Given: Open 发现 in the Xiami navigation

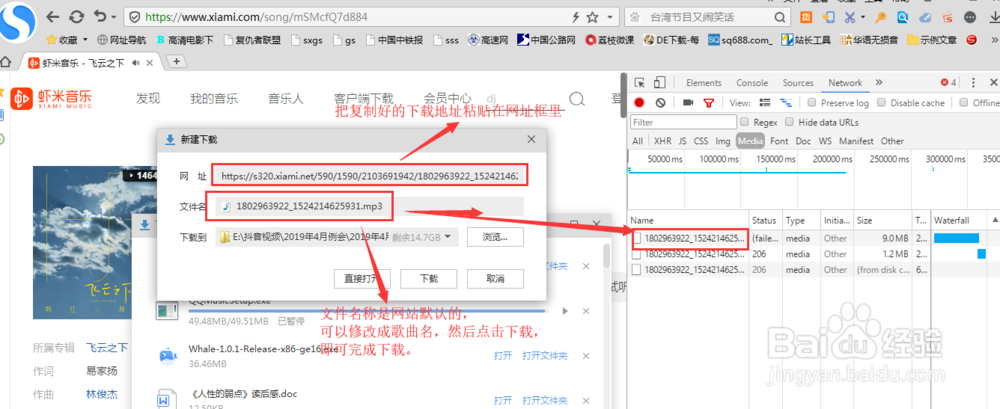Looking at the screenshot, I should pyautogui.click(x=148, y=98).
